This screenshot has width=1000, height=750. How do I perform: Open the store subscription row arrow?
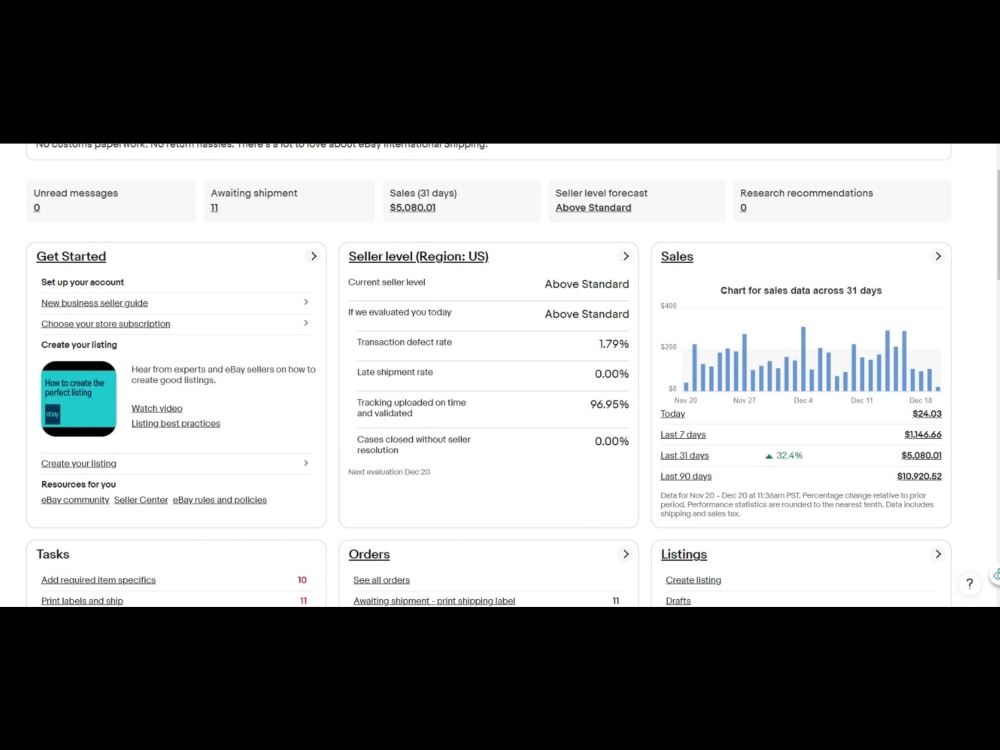(x=306, y=323)
